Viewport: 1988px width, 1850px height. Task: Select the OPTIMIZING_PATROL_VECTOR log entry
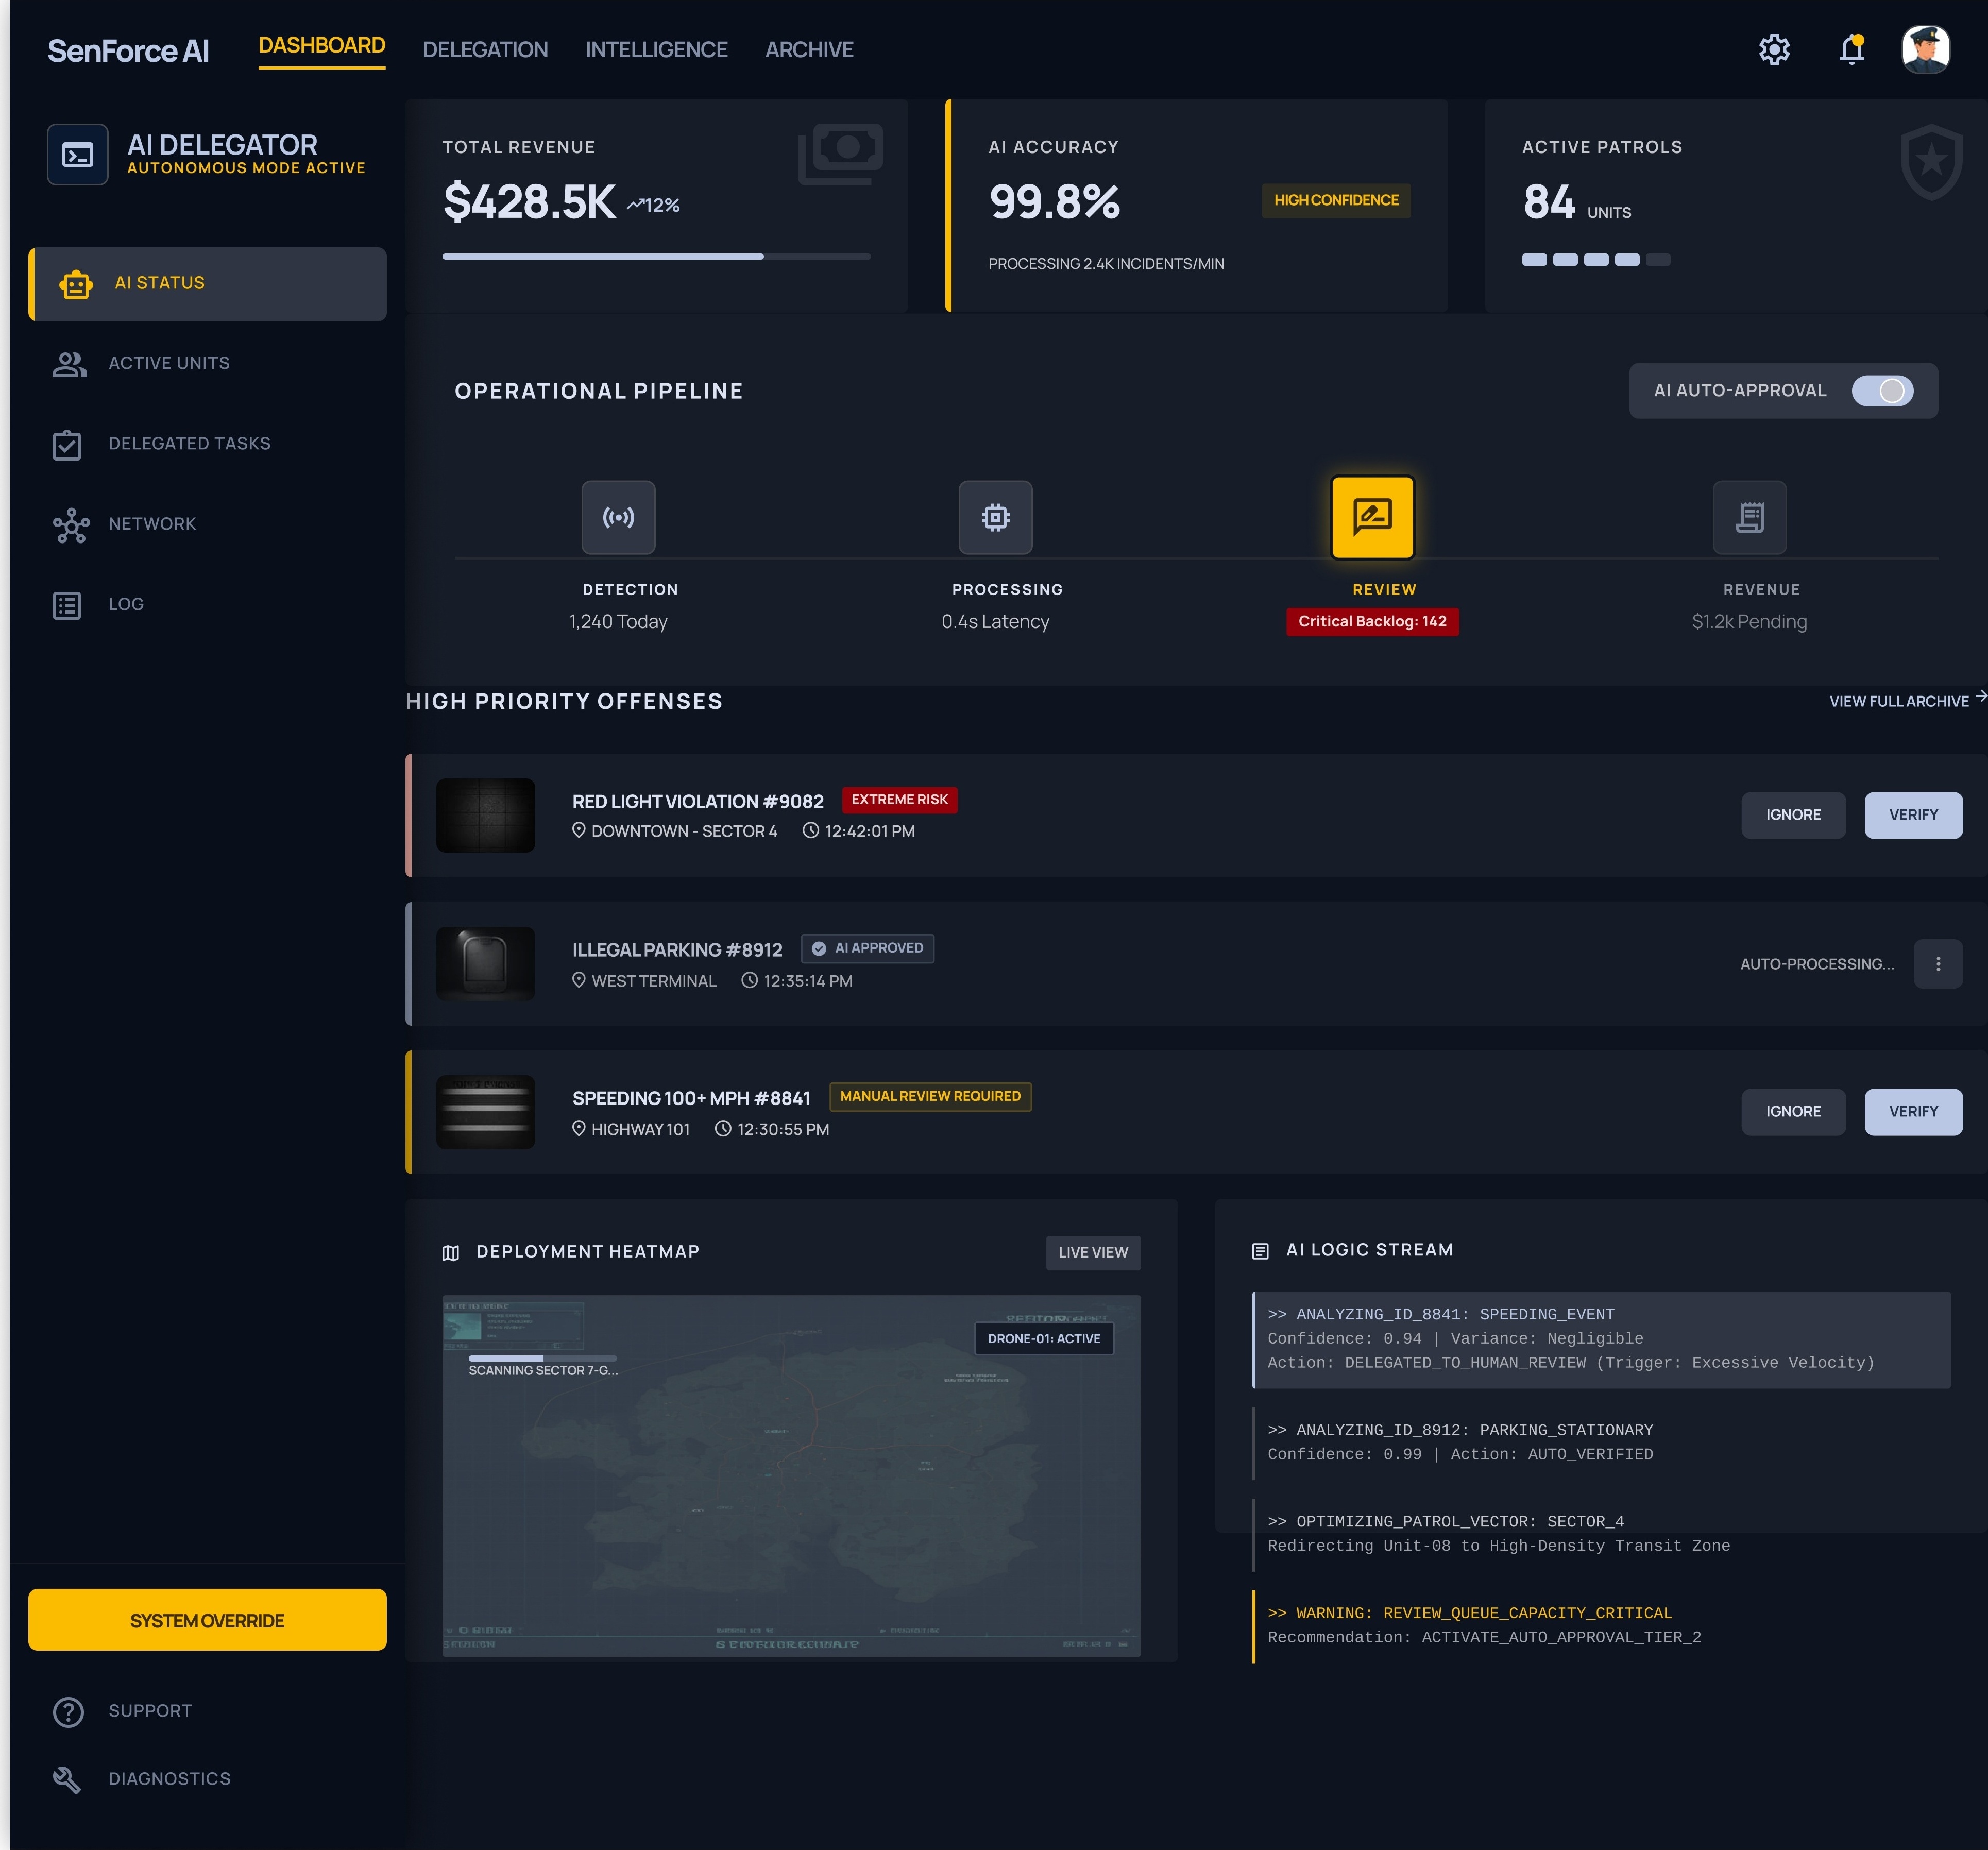(x=1601, y=1535)
